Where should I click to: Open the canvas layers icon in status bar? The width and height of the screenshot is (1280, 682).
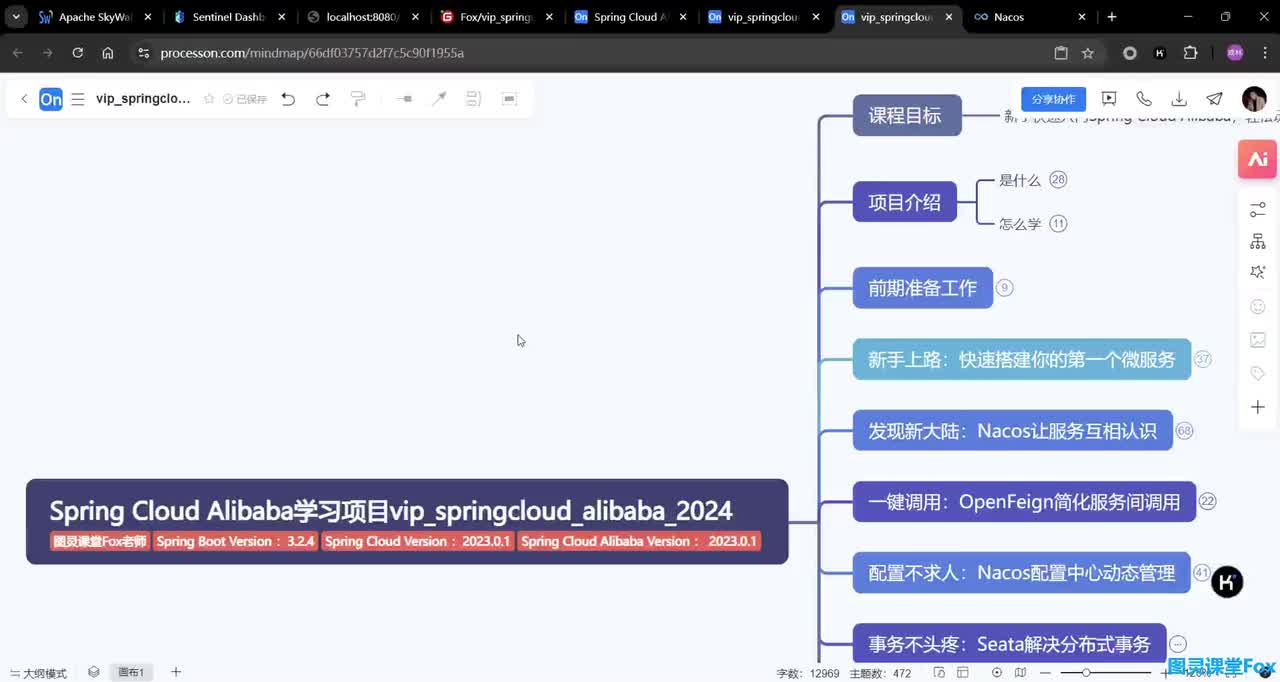click(x=93, y=672)
